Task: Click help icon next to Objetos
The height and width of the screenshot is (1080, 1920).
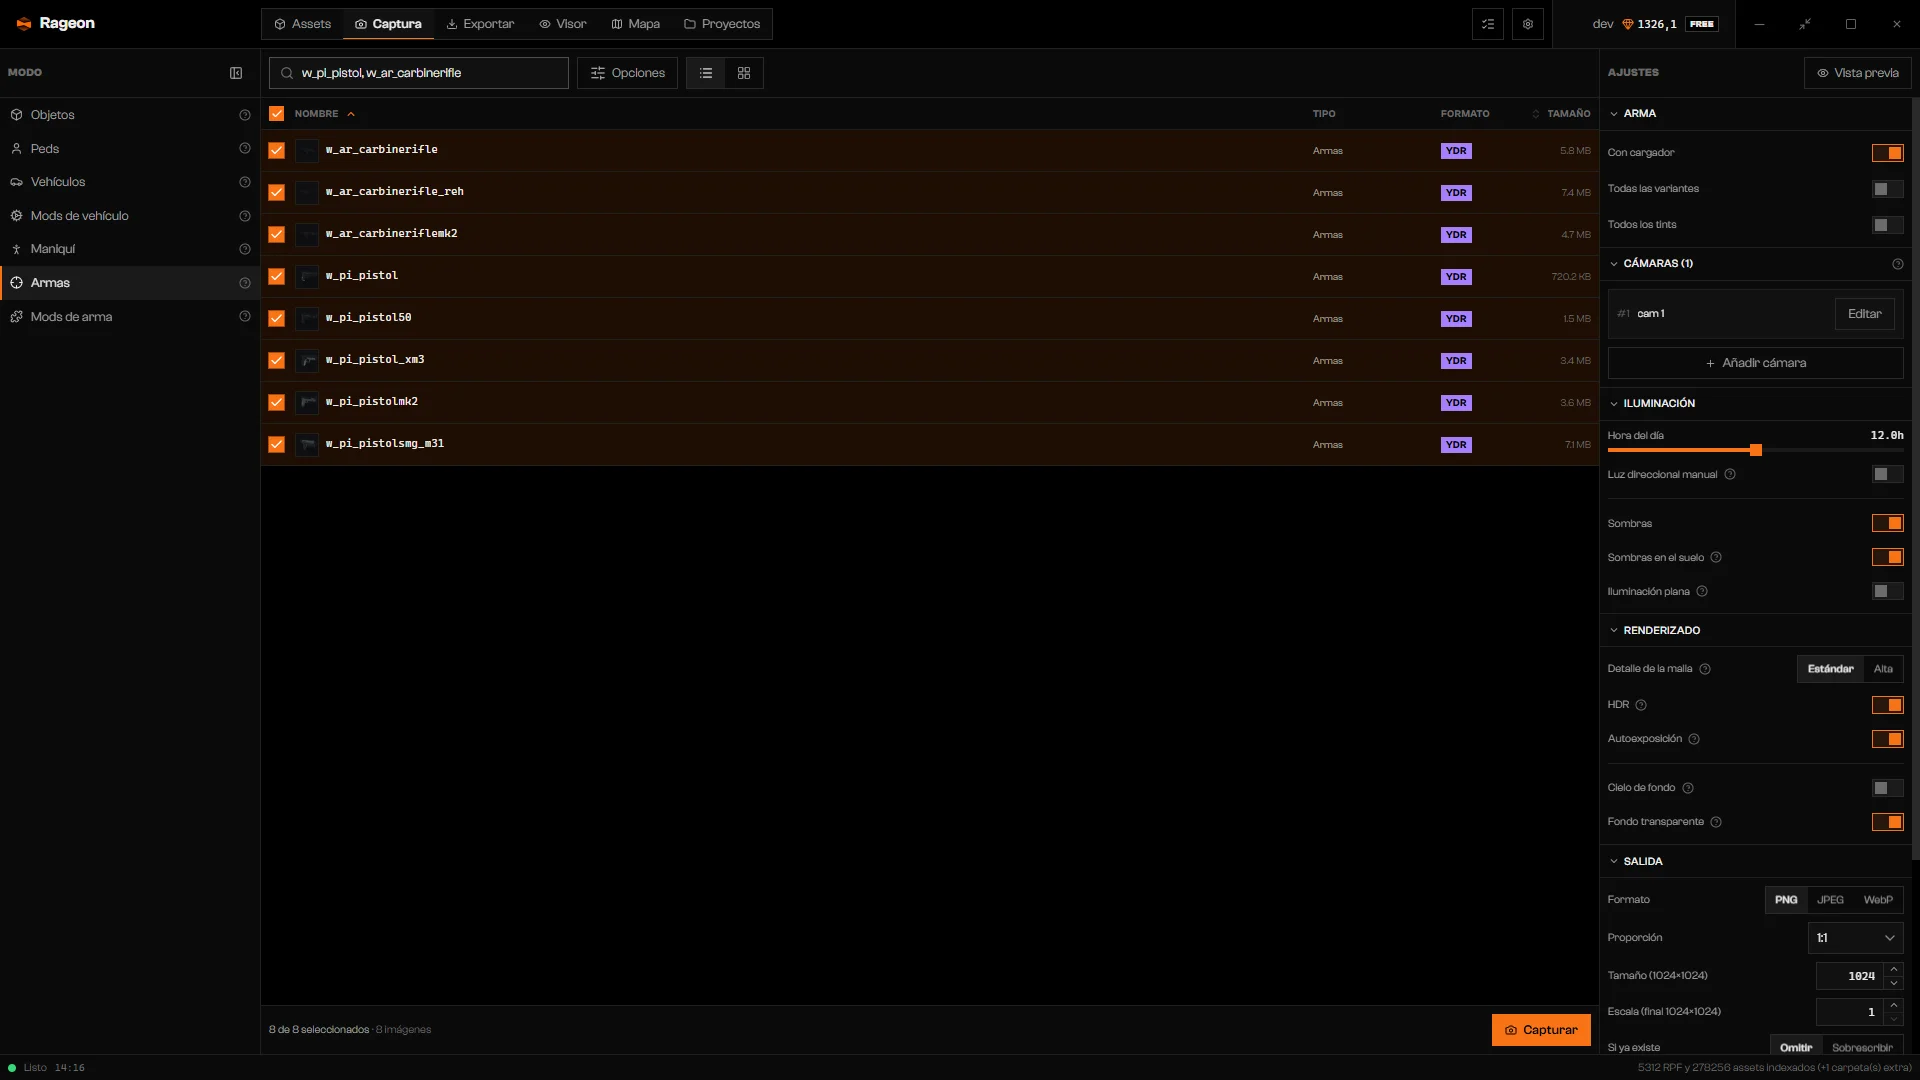Action: coord(245,115)
